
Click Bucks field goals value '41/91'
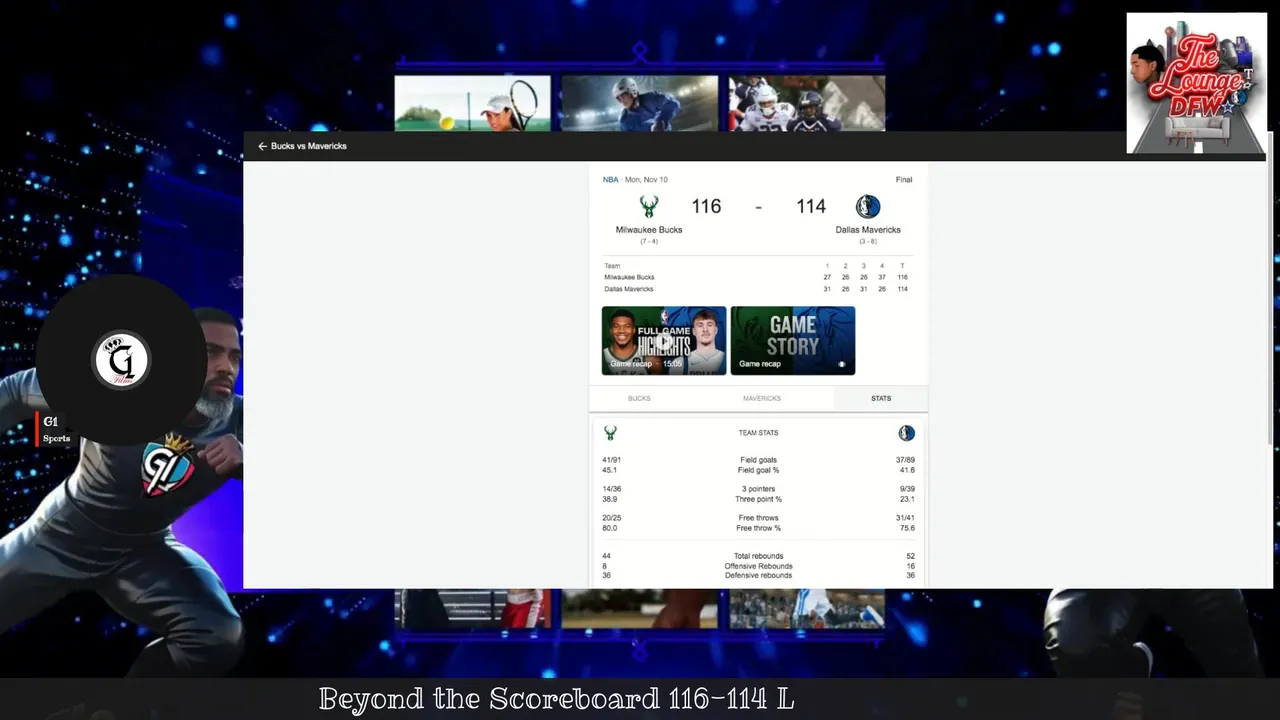click(x=611, y=460)
